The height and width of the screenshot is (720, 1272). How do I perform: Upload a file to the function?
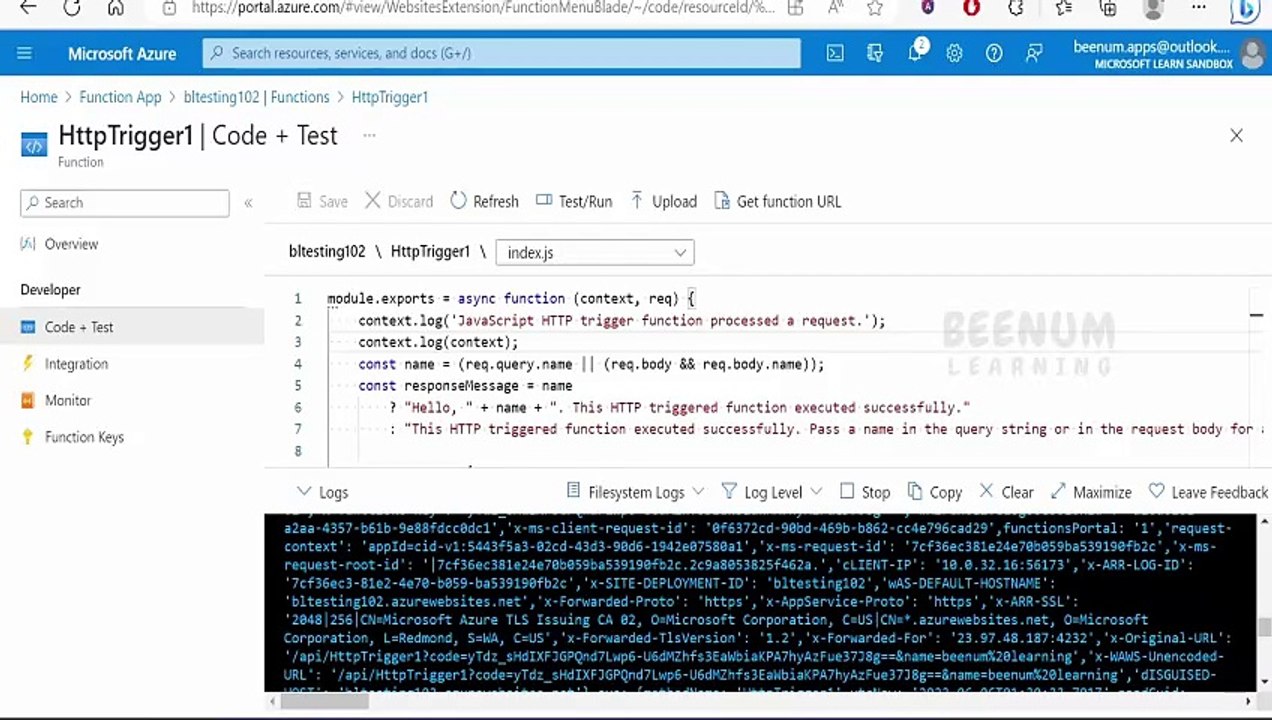(663, 201)
